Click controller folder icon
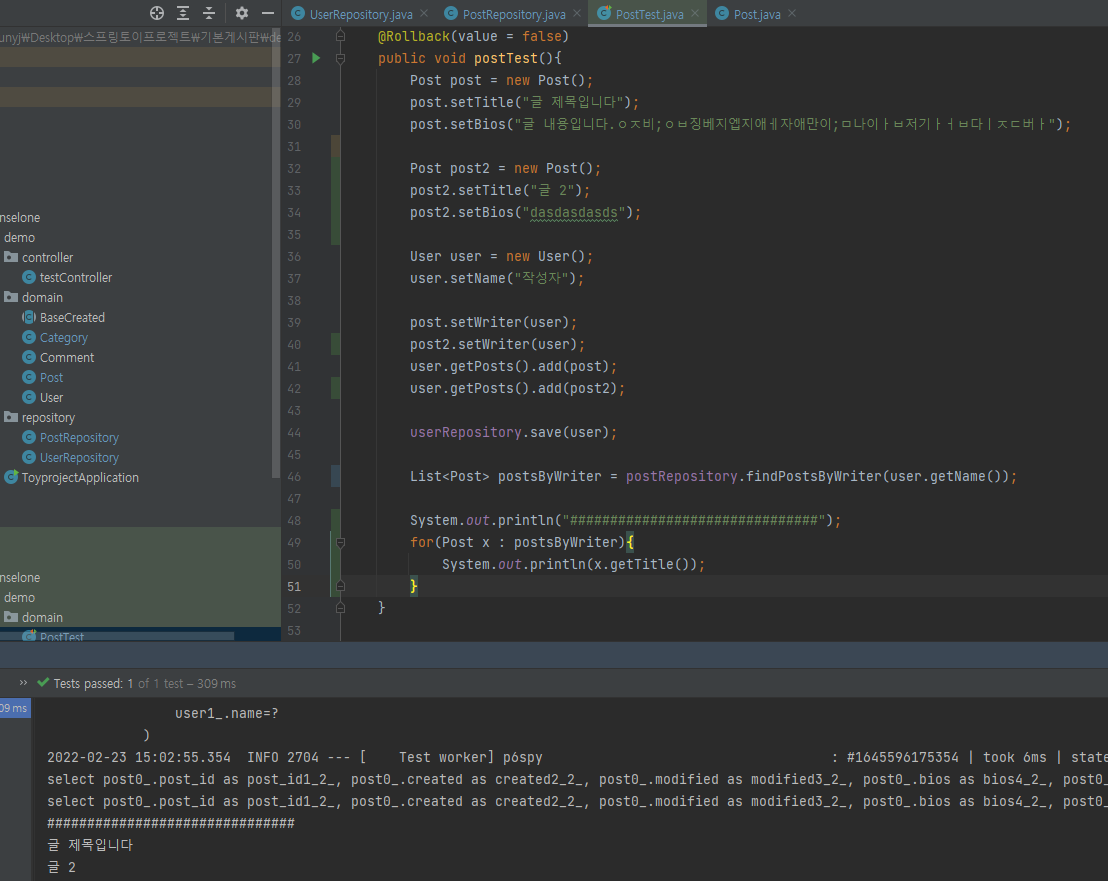 [x=11, y=257]
